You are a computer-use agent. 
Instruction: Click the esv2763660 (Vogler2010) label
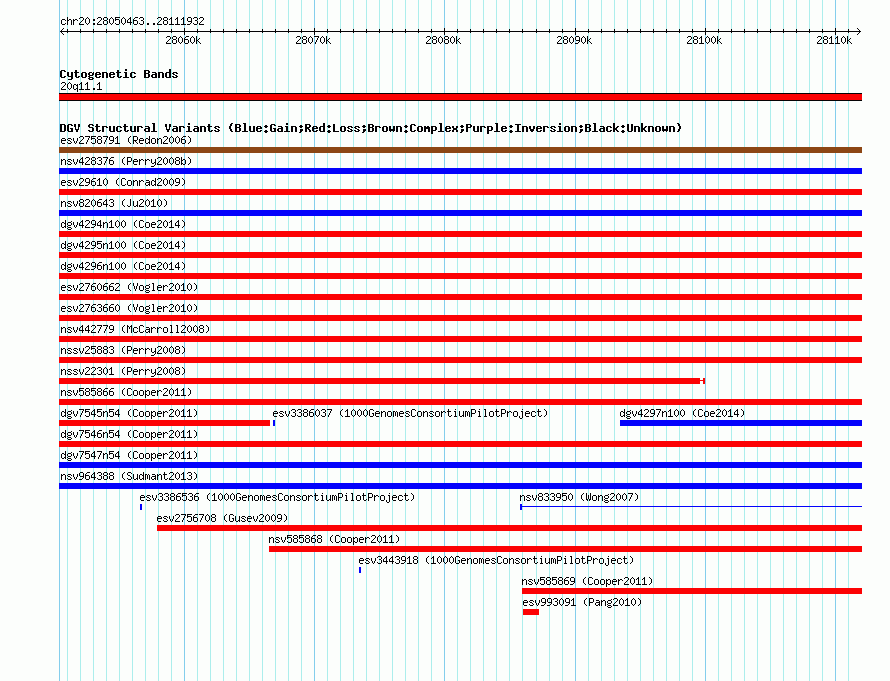(x=129, y=308)
